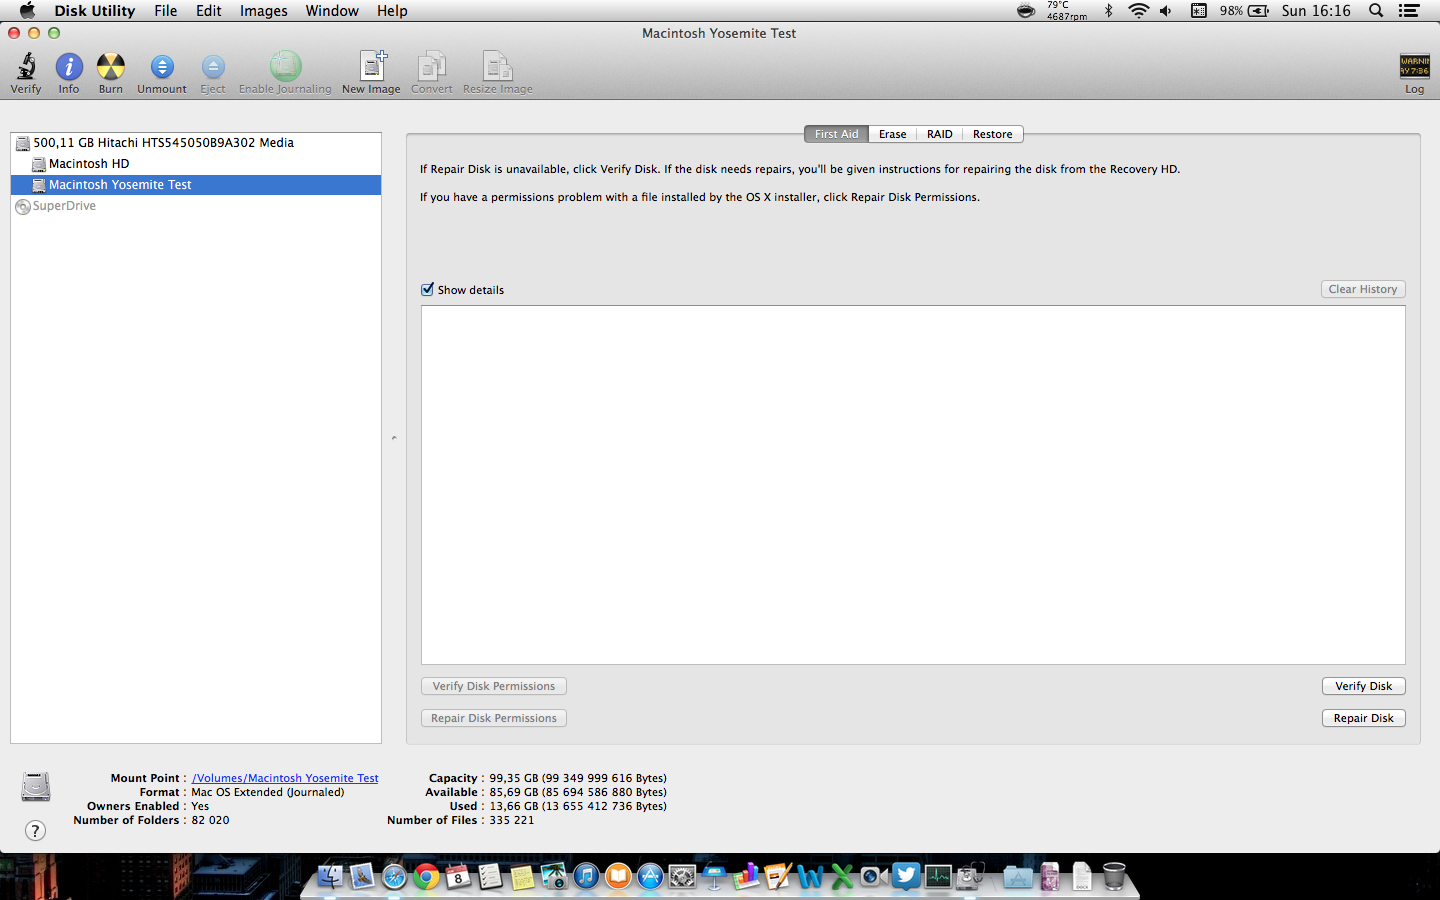The height and width of the screenshot is (900, 1440).
Task: Open Notification Center in menu bar
Action: [1409, 11]
